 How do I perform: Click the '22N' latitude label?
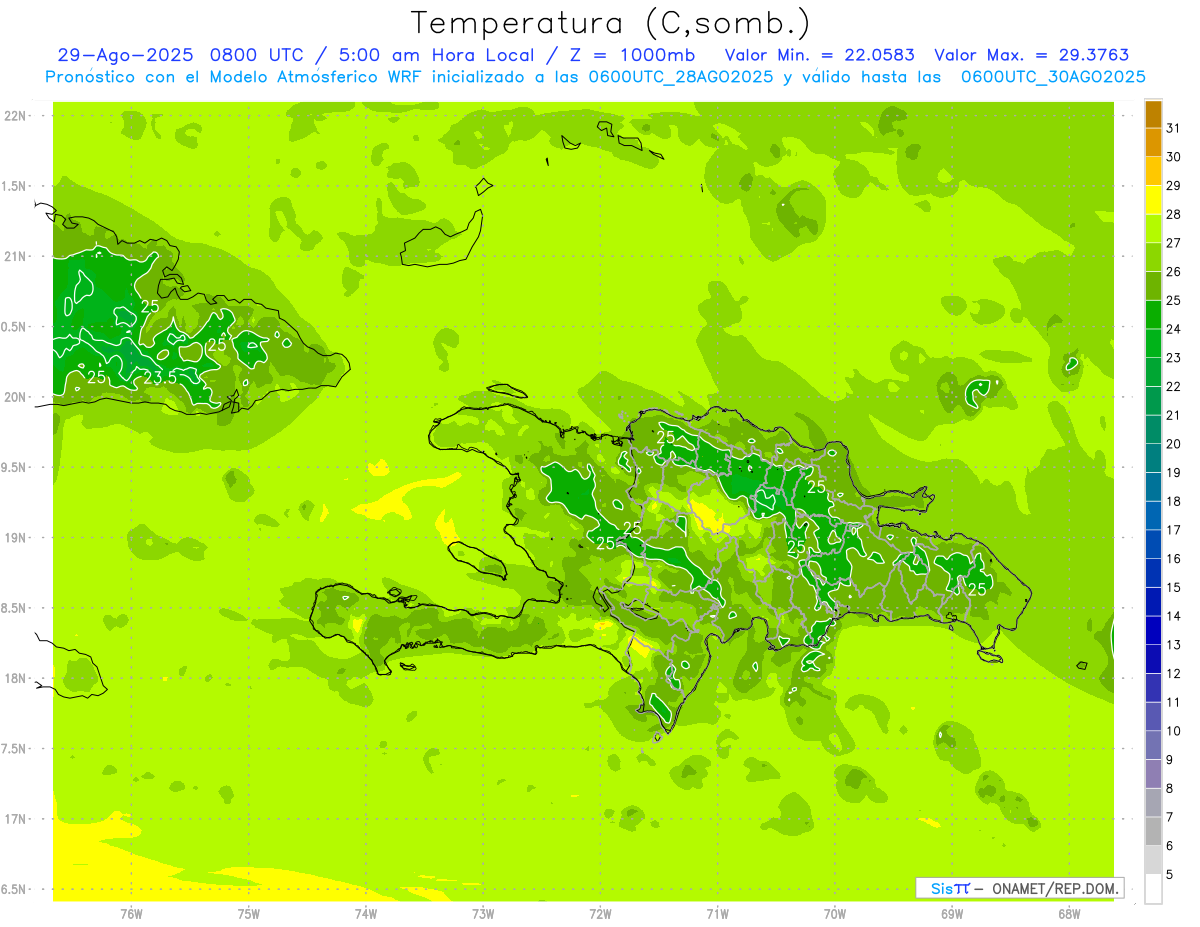[x=17, y=116]
